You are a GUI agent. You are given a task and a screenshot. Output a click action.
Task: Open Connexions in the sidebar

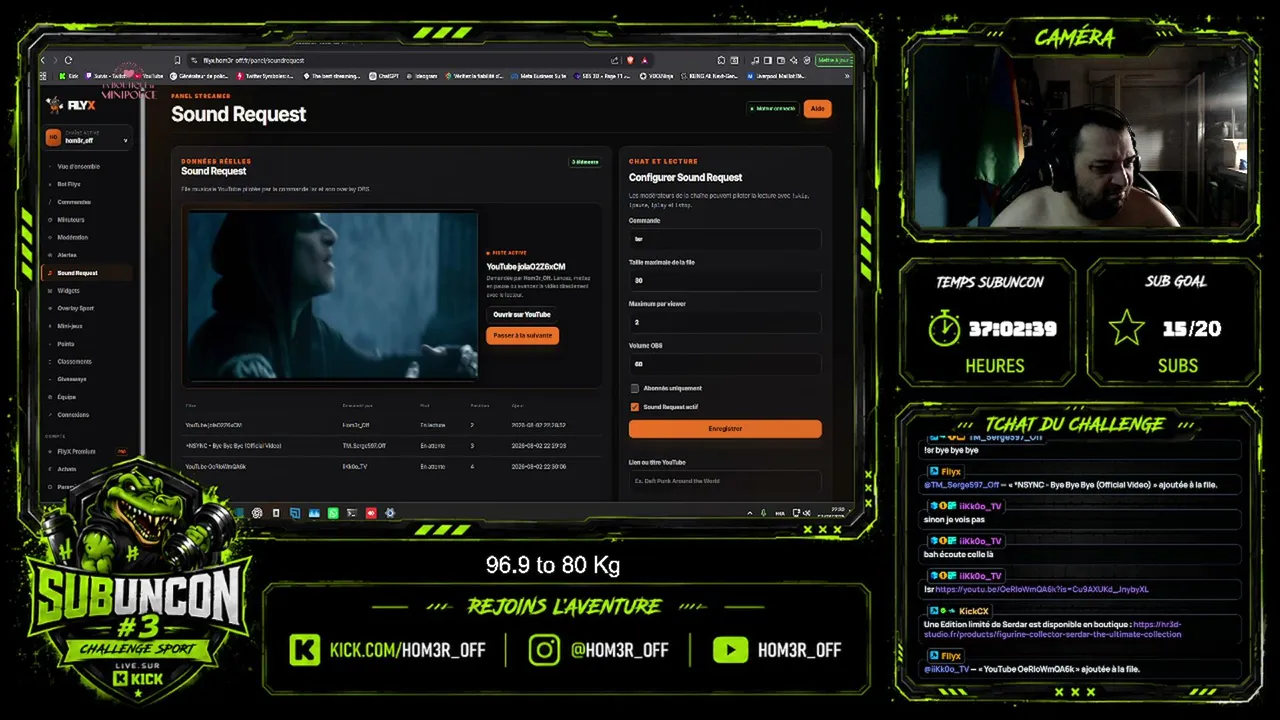[x=73, y=415]
